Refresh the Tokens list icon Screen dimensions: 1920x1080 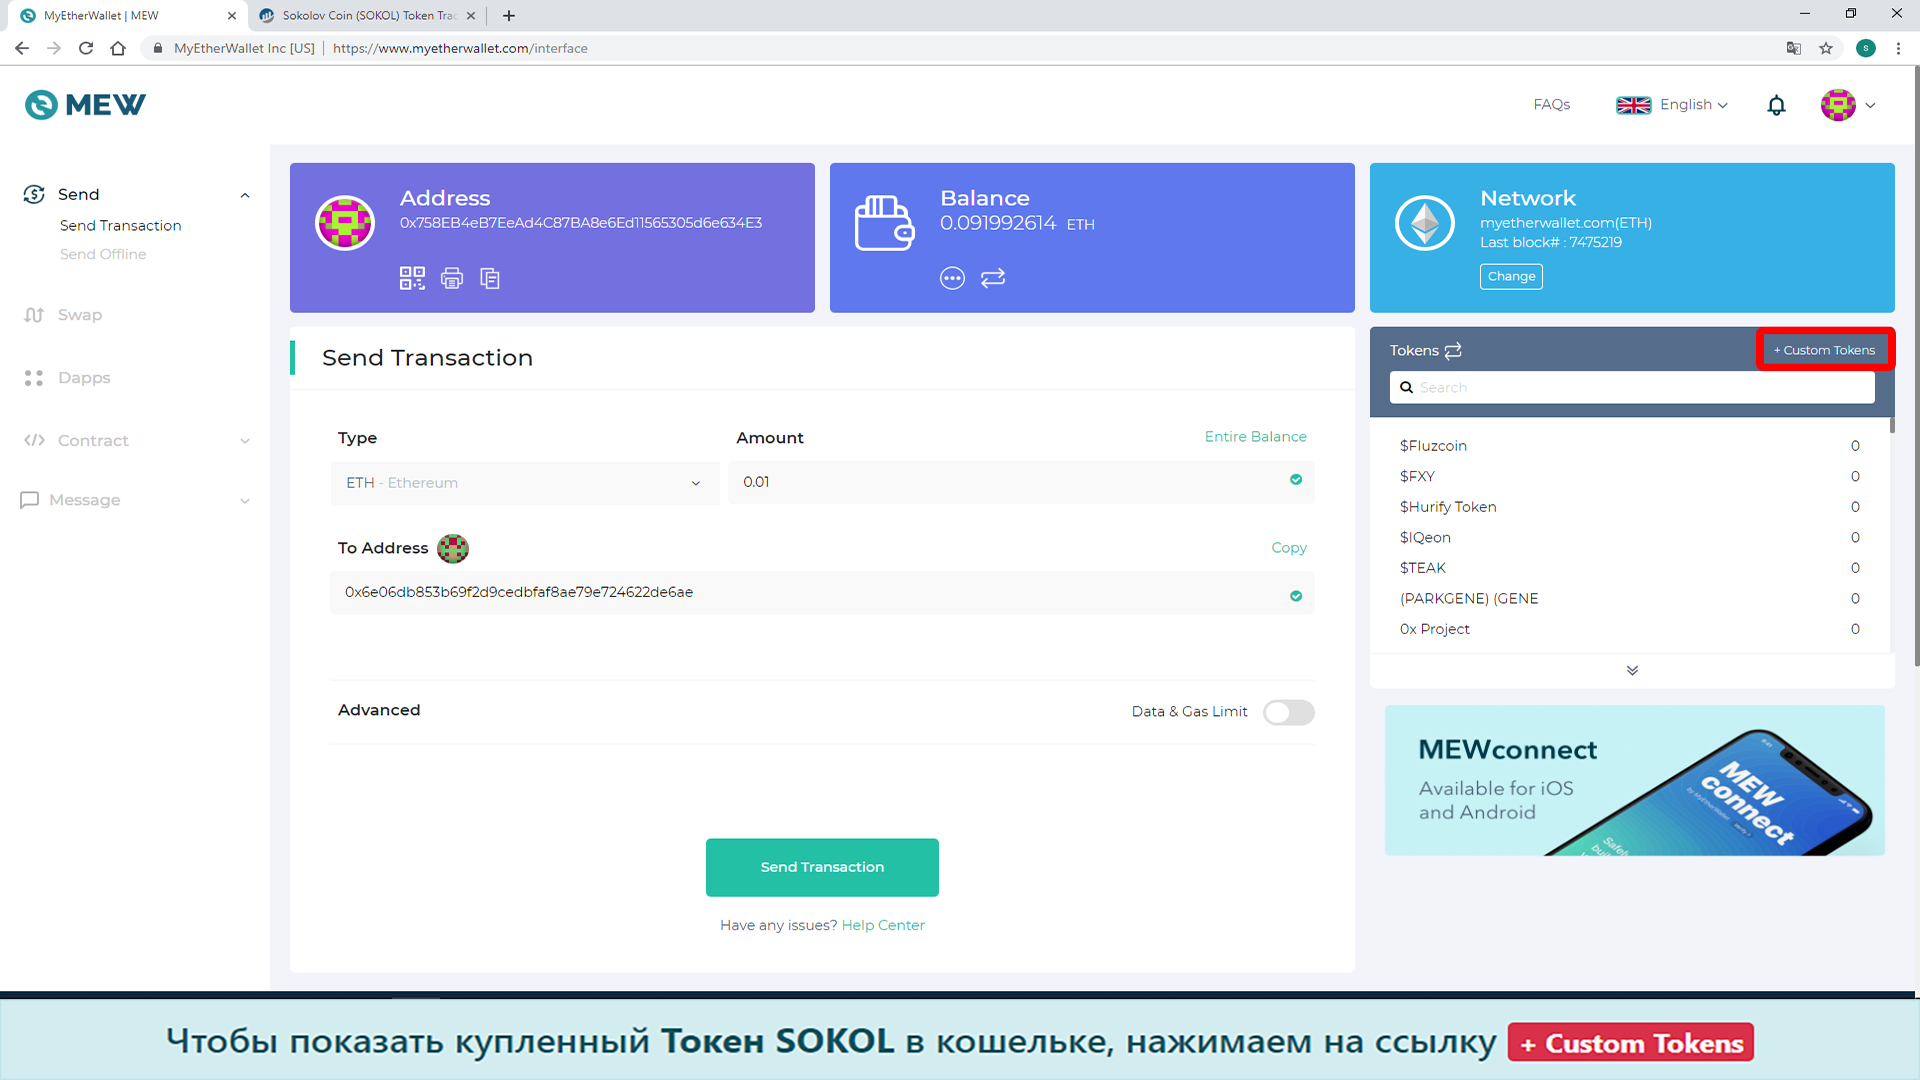tap(1453, 350)
